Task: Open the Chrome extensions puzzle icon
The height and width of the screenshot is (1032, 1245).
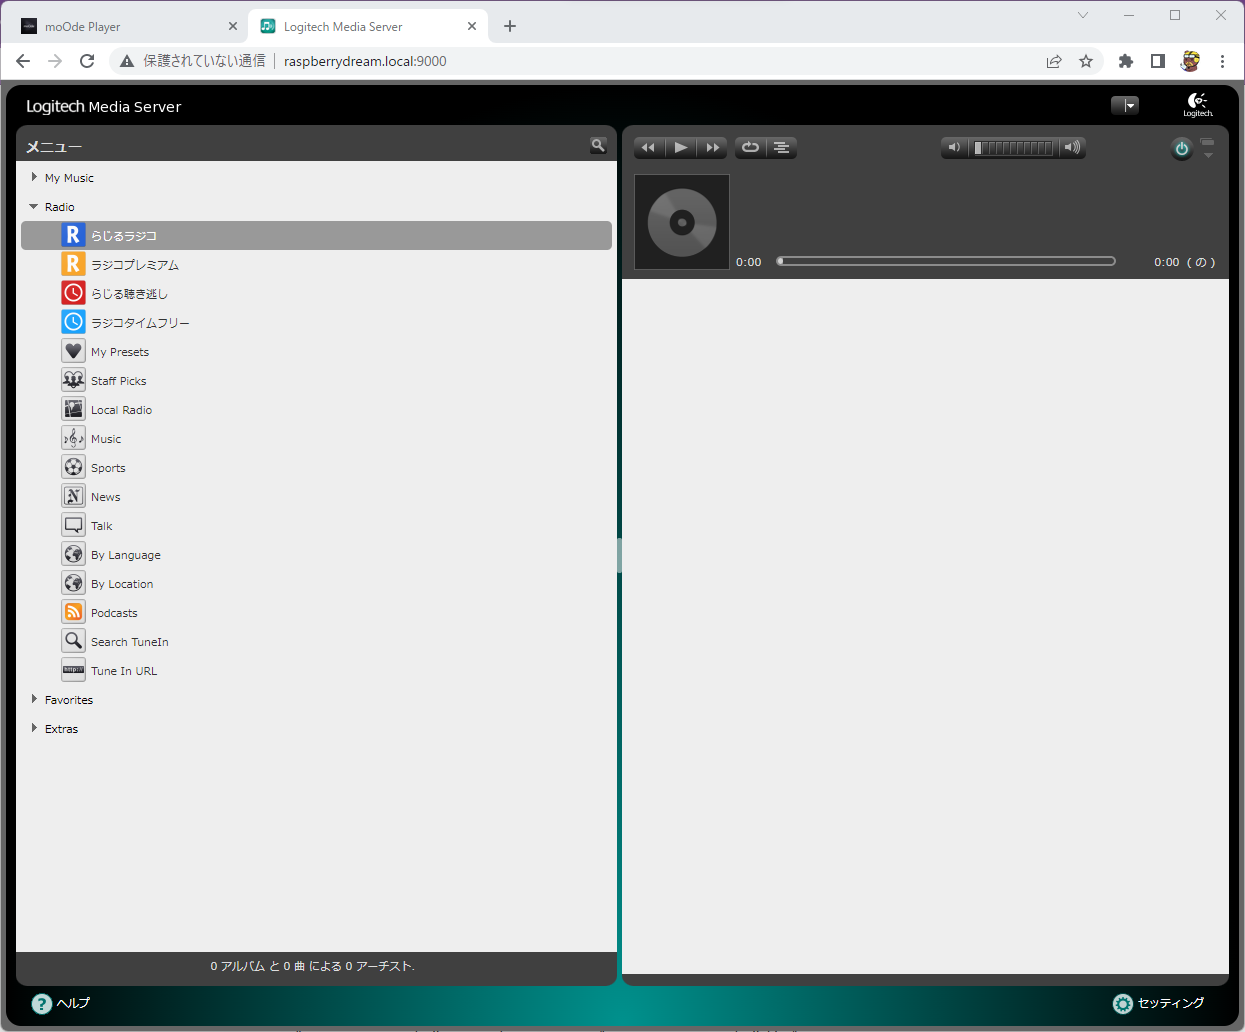Action: pyautogui.click(x=1126, y=61)
